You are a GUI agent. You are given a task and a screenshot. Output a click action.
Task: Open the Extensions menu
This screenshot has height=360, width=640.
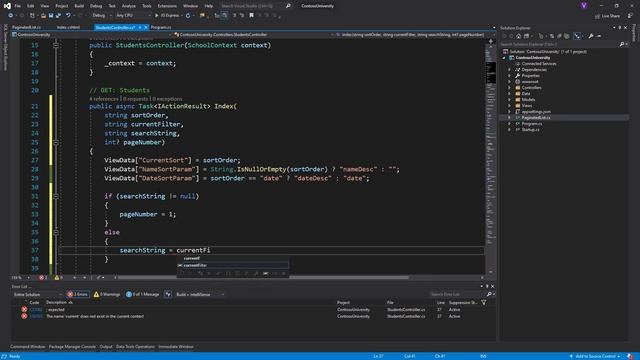point(167,6)
